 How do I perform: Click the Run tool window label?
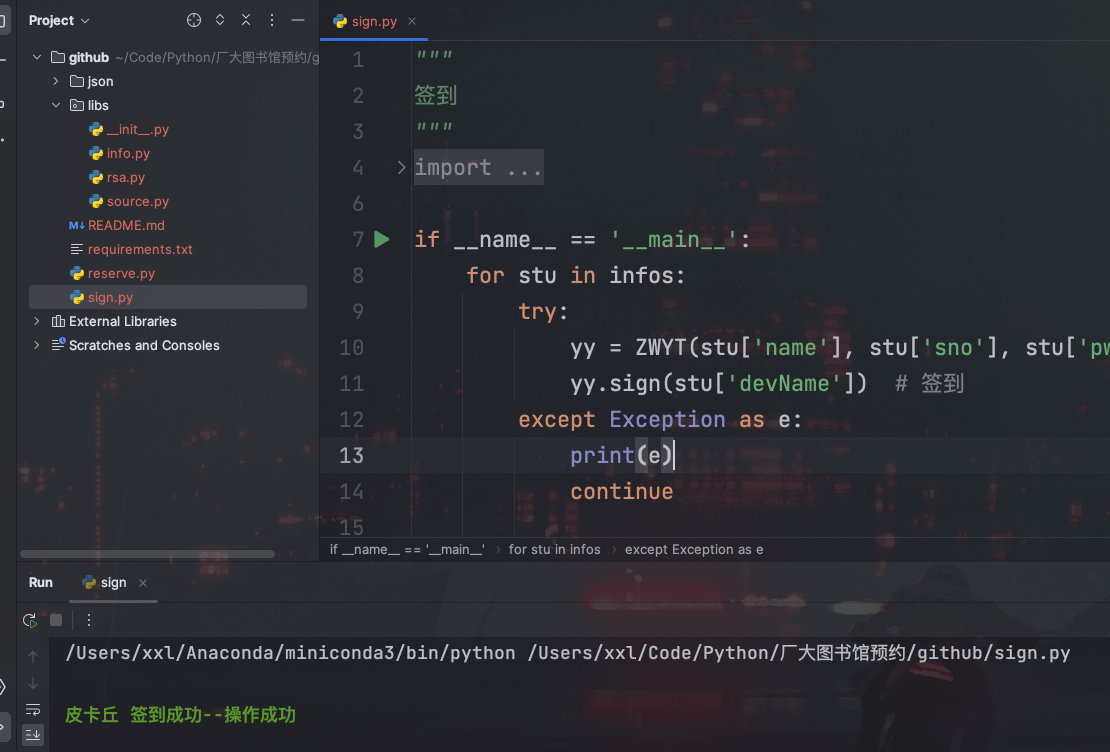pyautogui.click(x=40, y=583)
